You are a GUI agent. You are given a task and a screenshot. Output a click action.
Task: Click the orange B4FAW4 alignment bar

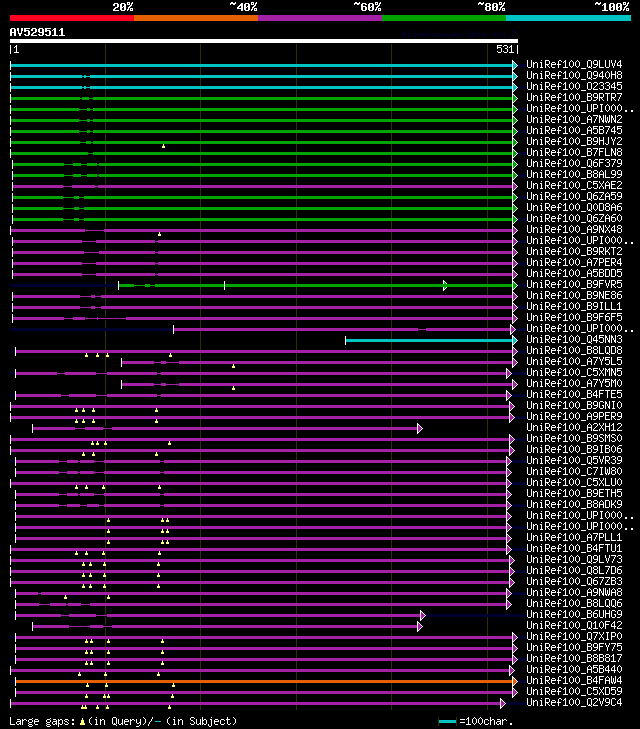[264, 682]
